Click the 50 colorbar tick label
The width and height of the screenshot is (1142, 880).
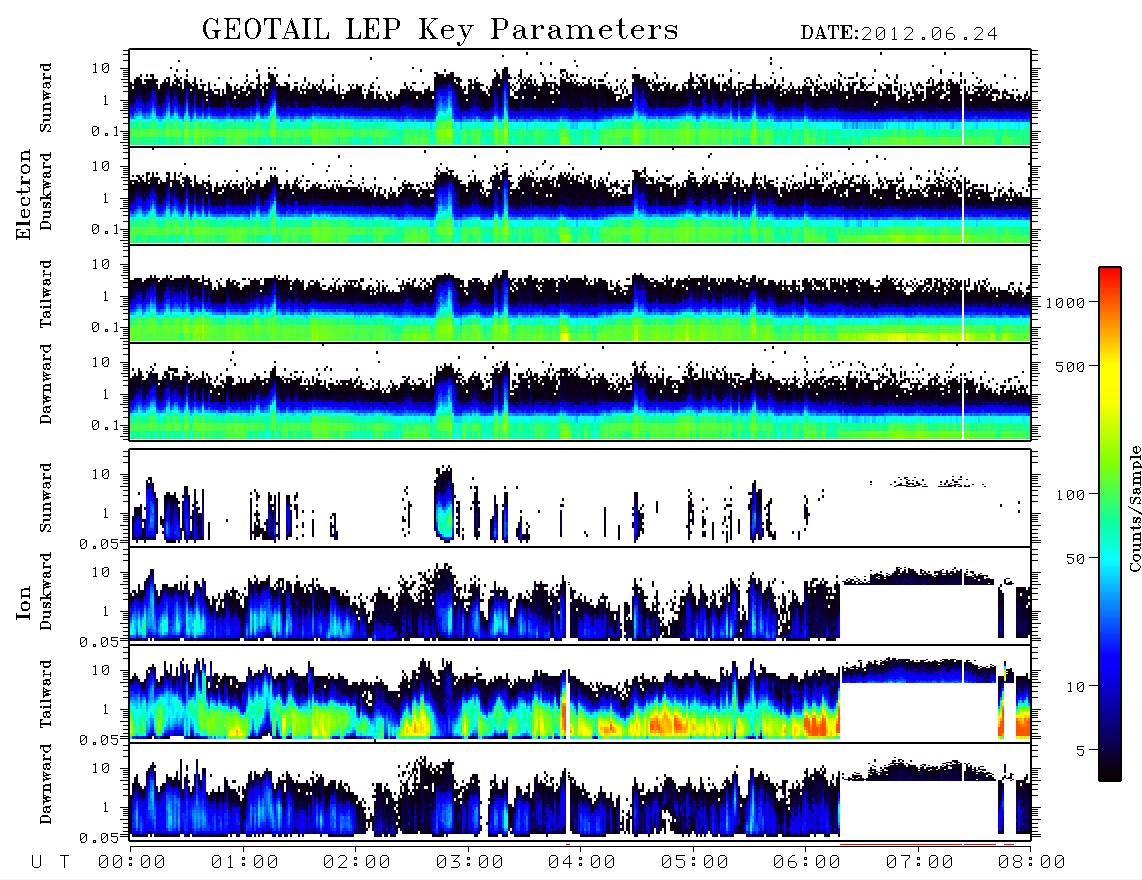[1075, 559]
